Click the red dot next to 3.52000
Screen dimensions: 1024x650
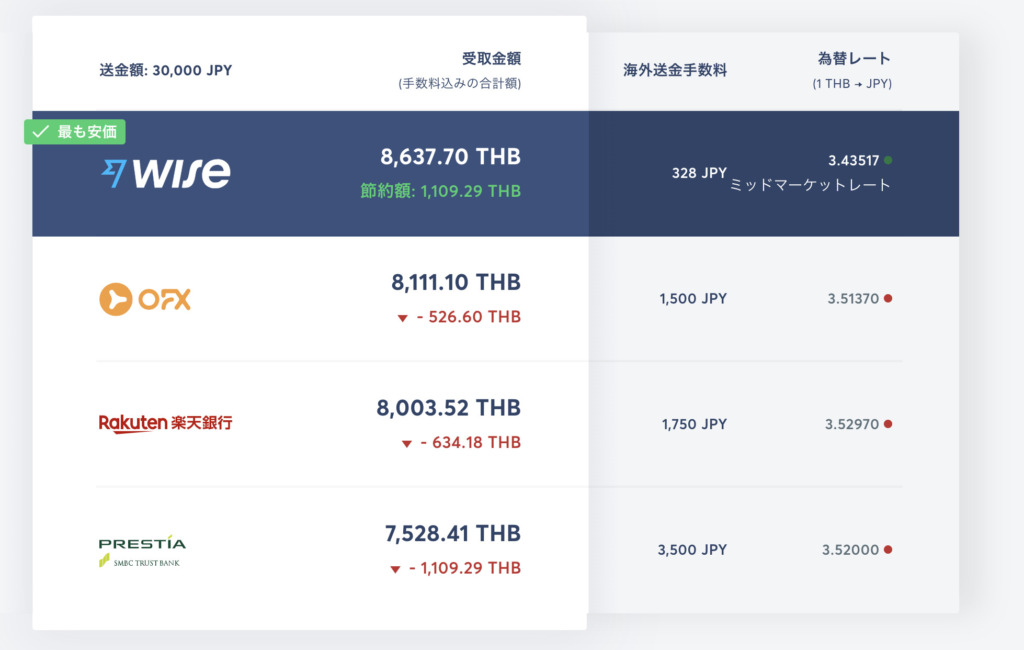click(x=888, y=549)
